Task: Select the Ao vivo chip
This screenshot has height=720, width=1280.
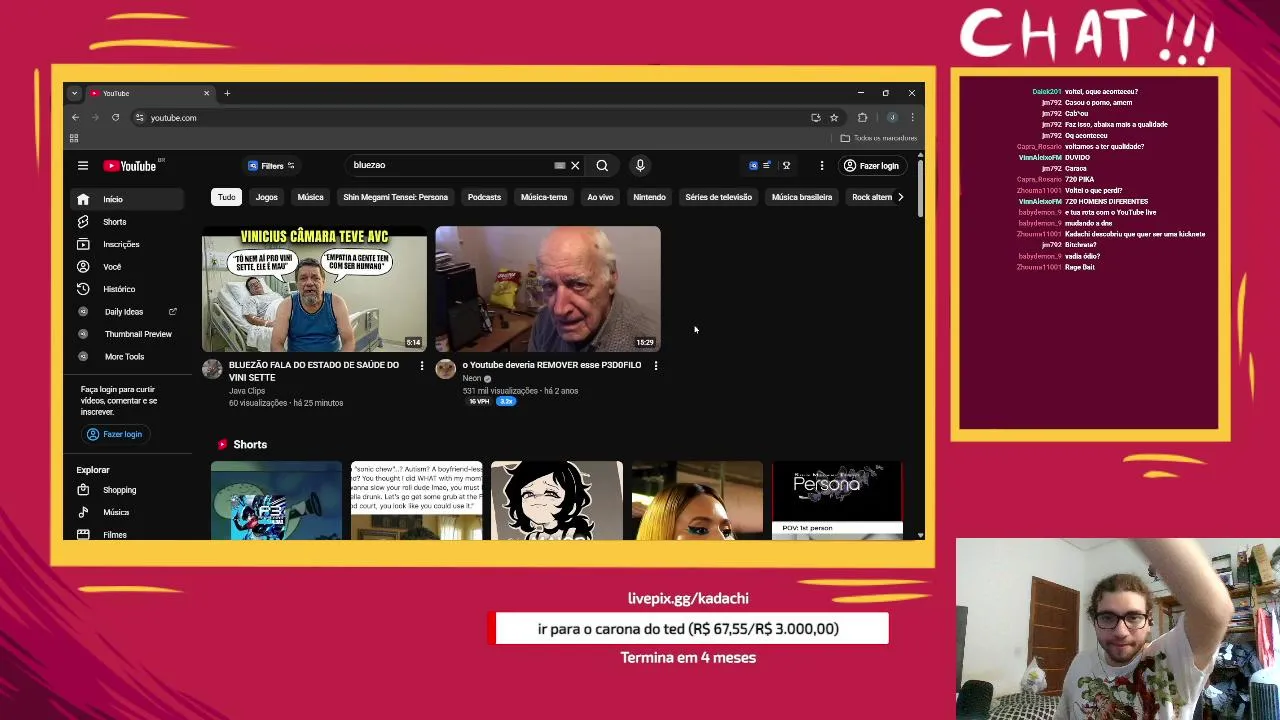Action: tap(600, 197)
